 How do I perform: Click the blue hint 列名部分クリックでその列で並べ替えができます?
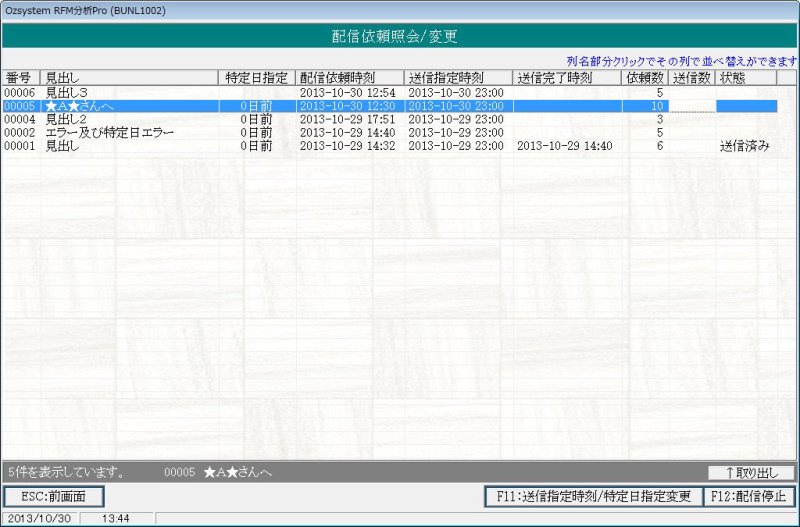pyautogui.click(x=681, y=61)
